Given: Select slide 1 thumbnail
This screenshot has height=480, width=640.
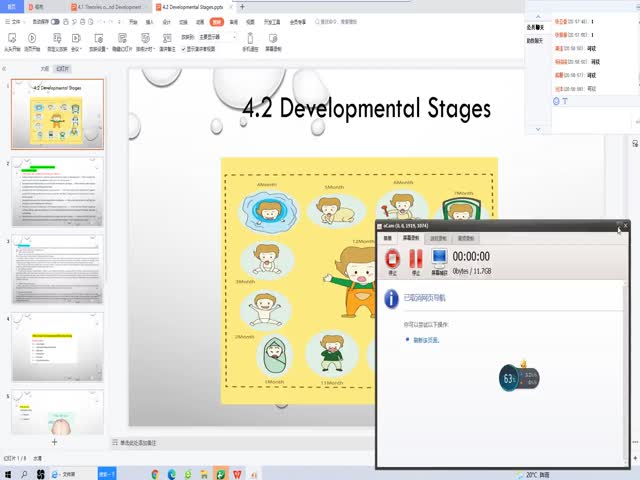Looking at the screenshot, I should click(x=58, y=114).
